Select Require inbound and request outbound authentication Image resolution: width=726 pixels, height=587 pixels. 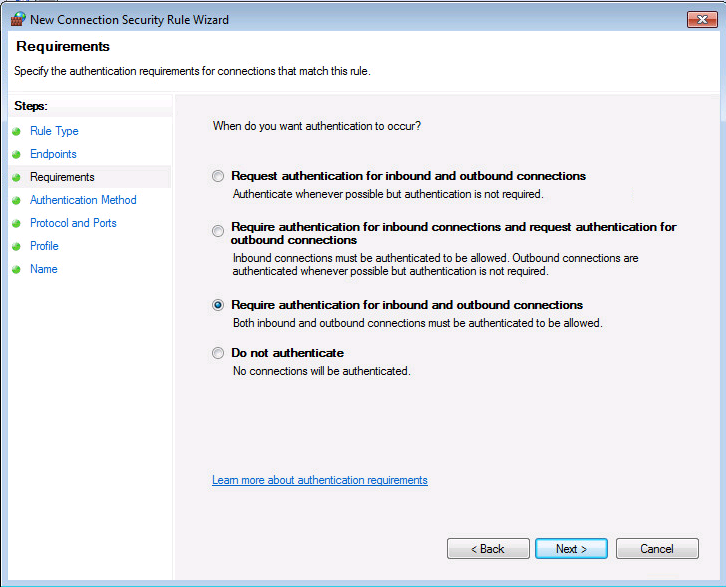point(218,231)
